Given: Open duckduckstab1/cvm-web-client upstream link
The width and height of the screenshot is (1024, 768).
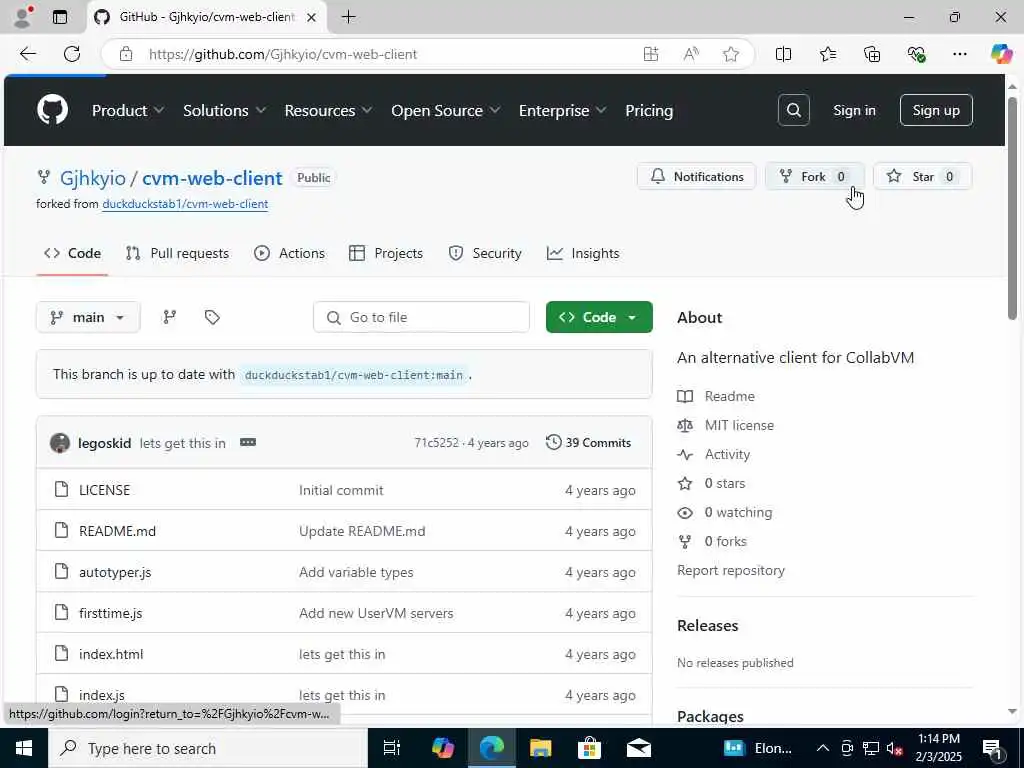Looking at the screenshot, I should click(x=185, y=204).
